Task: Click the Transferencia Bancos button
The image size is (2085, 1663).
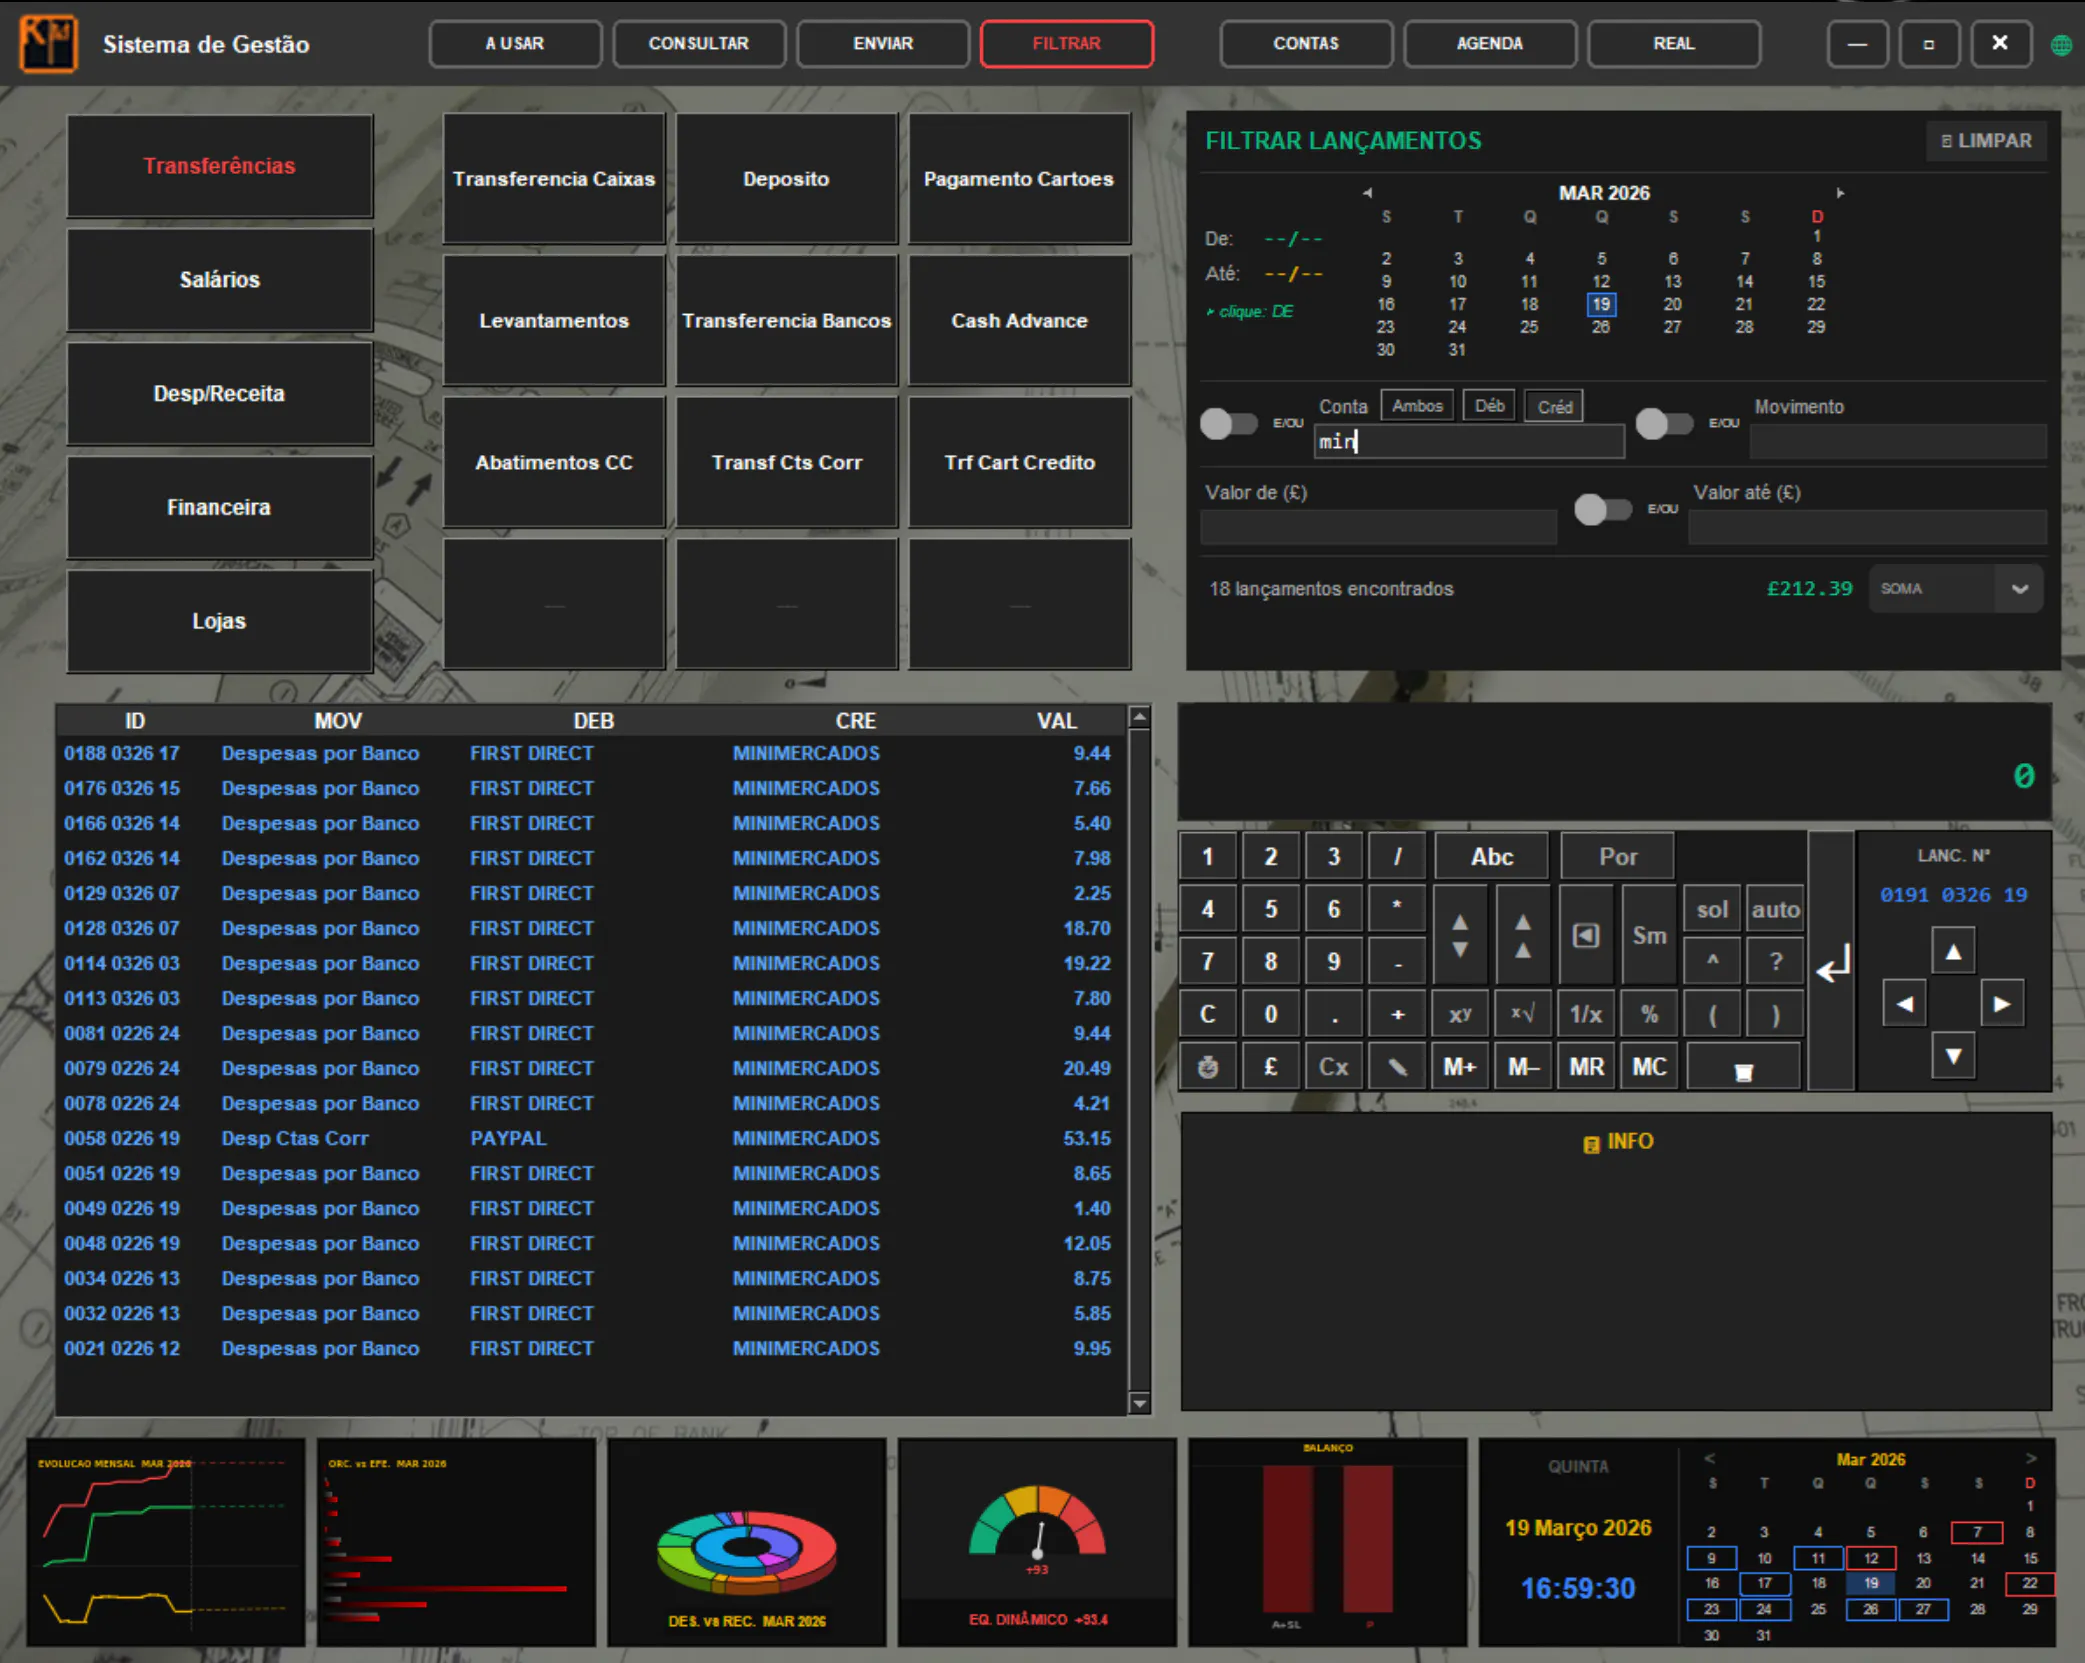Action: pyautogui.click(x=787, y=321)
